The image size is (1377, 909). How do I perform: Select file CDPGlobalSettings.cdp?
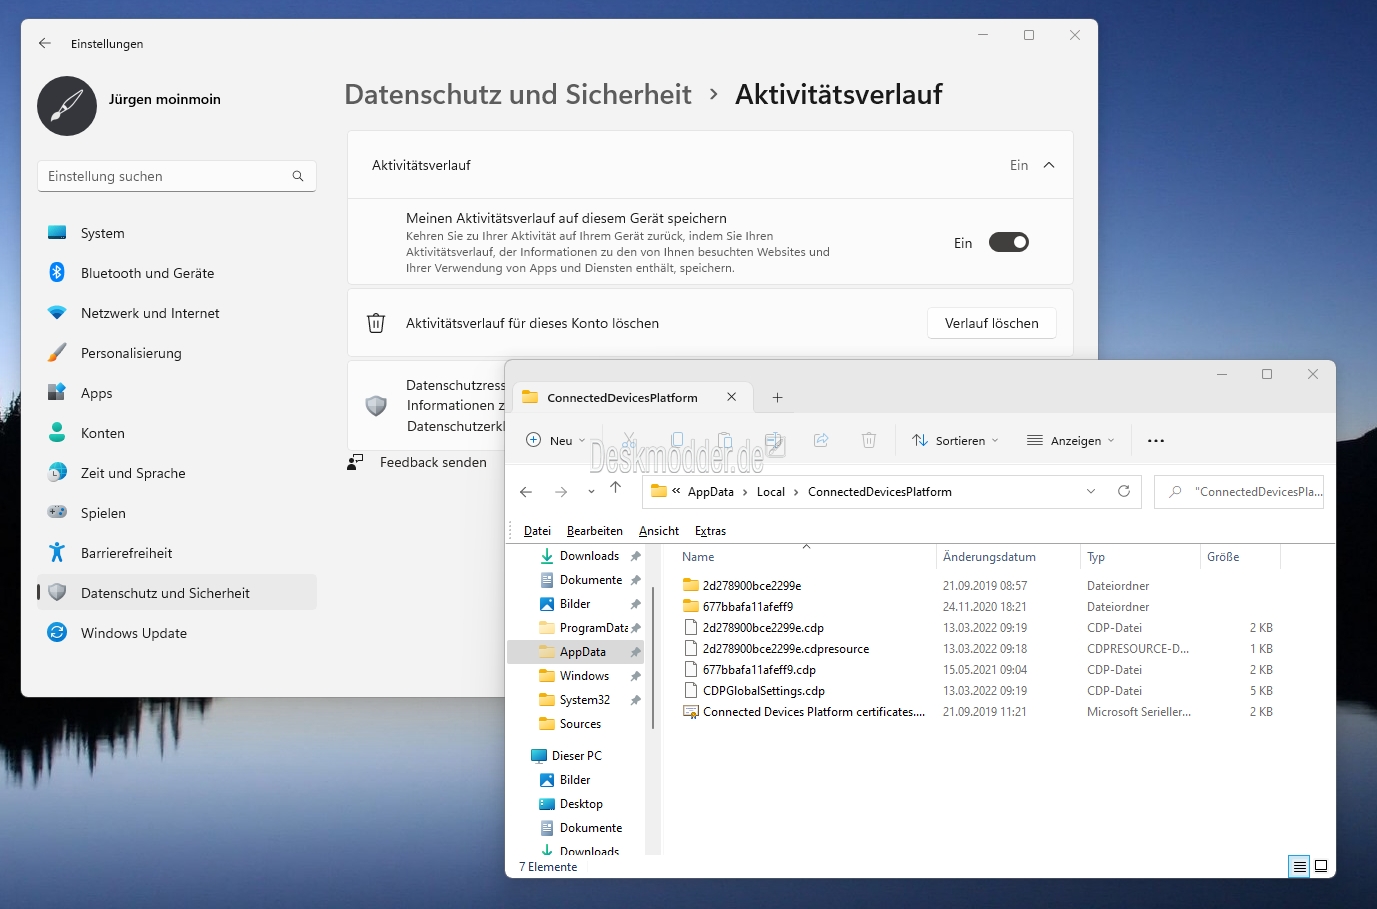pos(763,691)
